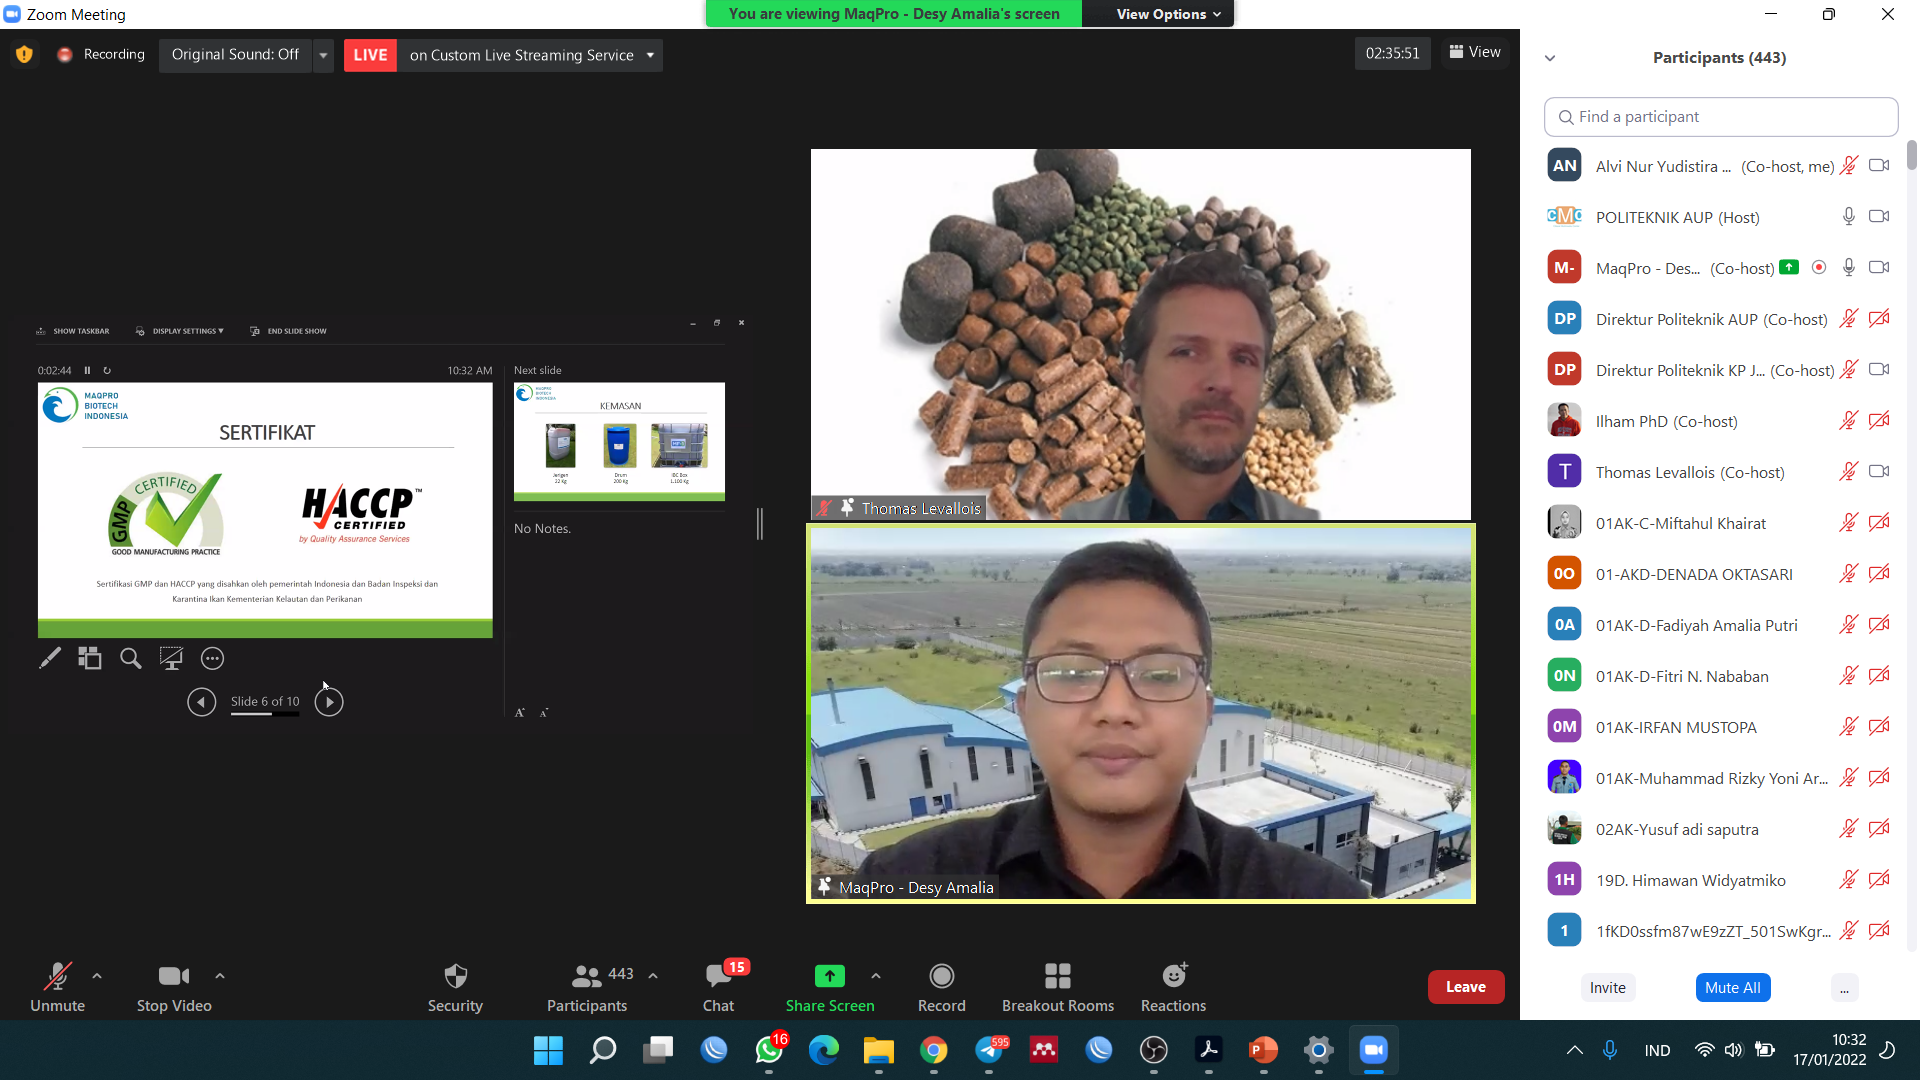
Task: Open PowerPoint from taskbar
Action: tap(1263, 1050)
